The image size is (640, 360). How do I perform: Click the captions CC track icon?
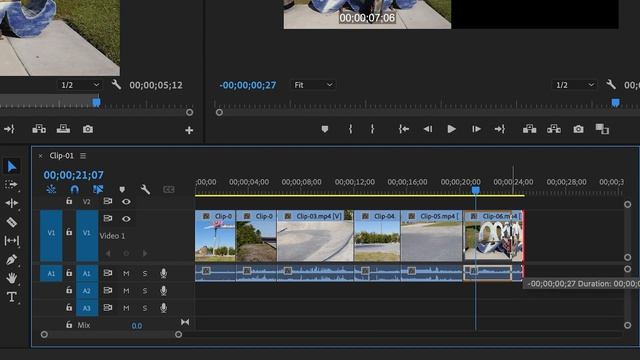(169, 189)
